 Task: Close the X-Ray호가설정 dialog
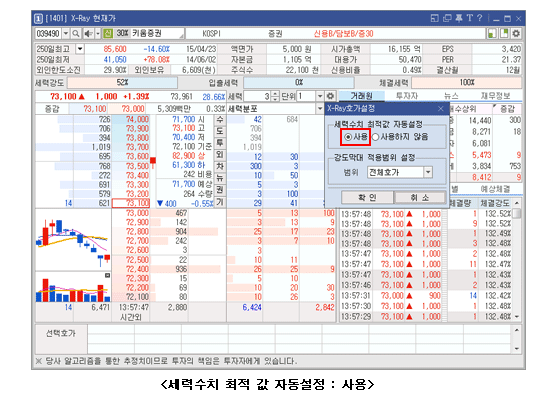click(x=440, y=109)
